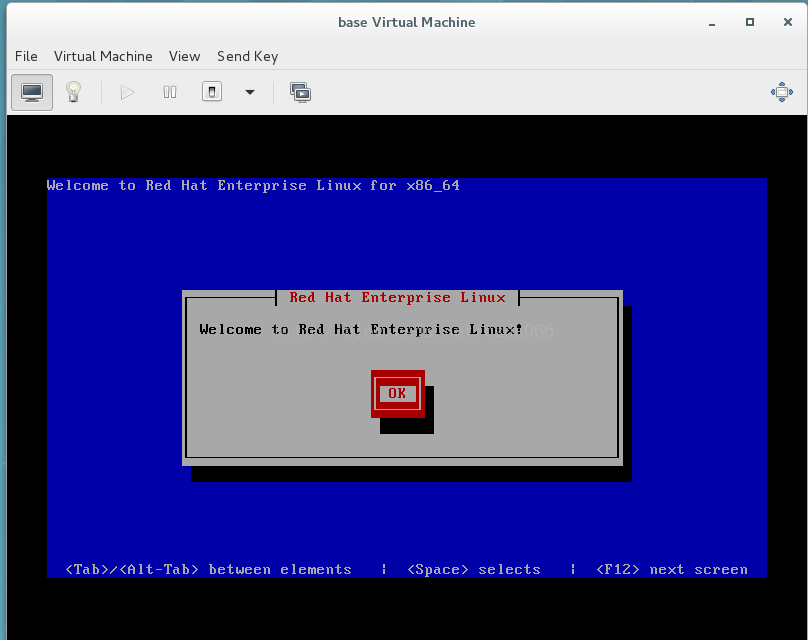Open the View menu

pos(184,56)
